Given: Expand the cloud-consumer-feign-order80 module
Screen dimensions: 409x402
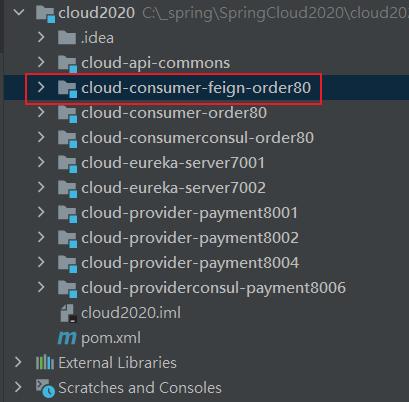Looking at the screenshot, I should [41, 87].
